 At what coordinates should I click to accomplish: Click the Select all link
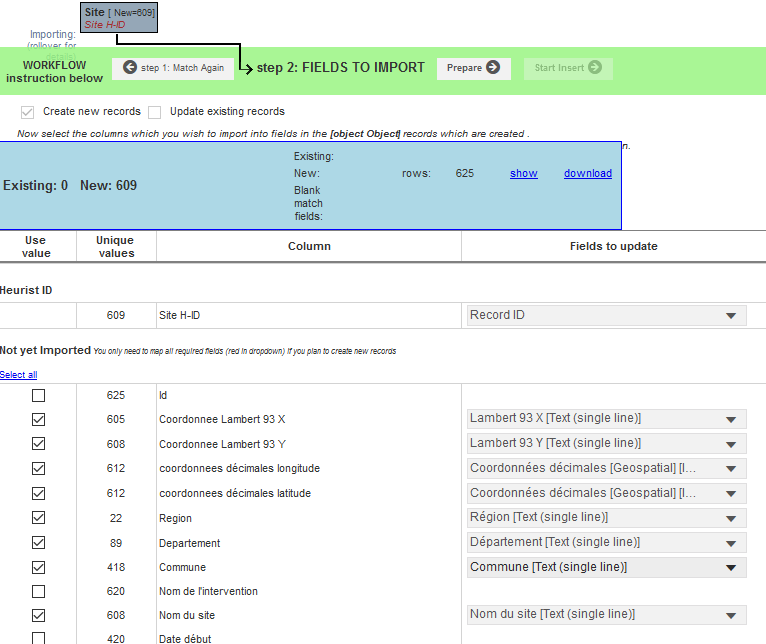pyautogui.click(x=18, y=375)
